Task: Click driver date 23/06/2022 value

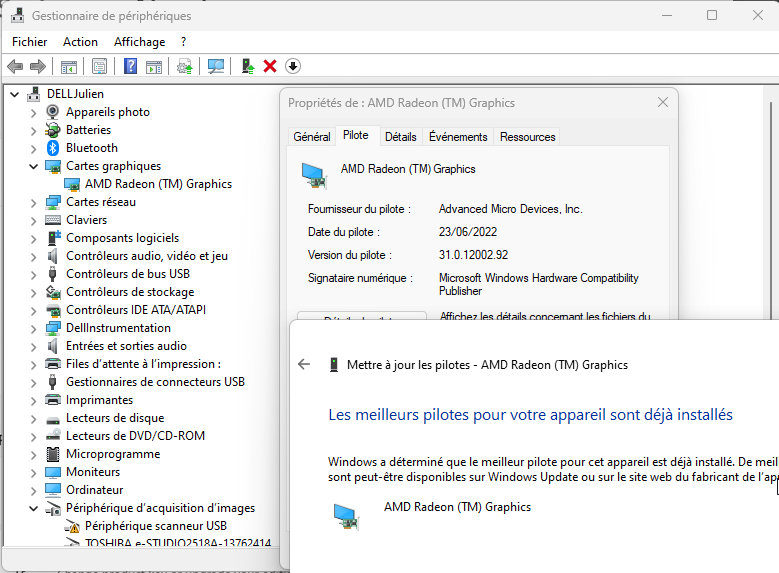Action: coord(467,232)
